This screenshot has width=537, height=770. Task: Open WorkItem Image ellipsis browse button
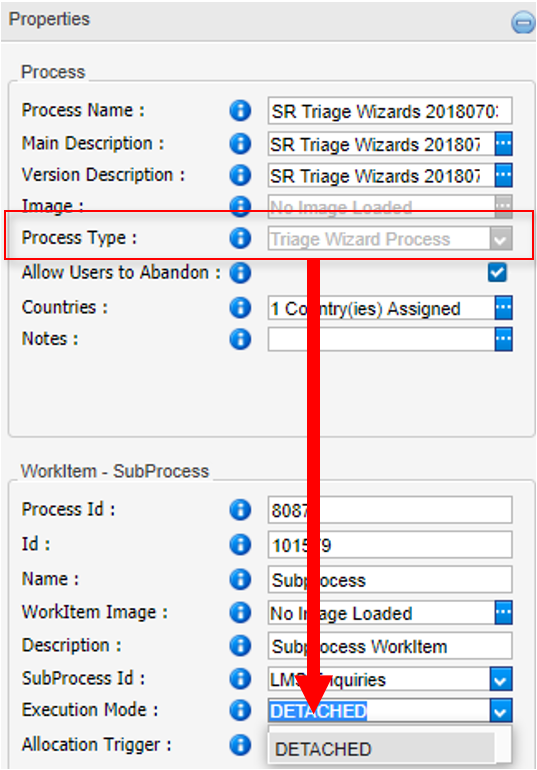(504, 612)
